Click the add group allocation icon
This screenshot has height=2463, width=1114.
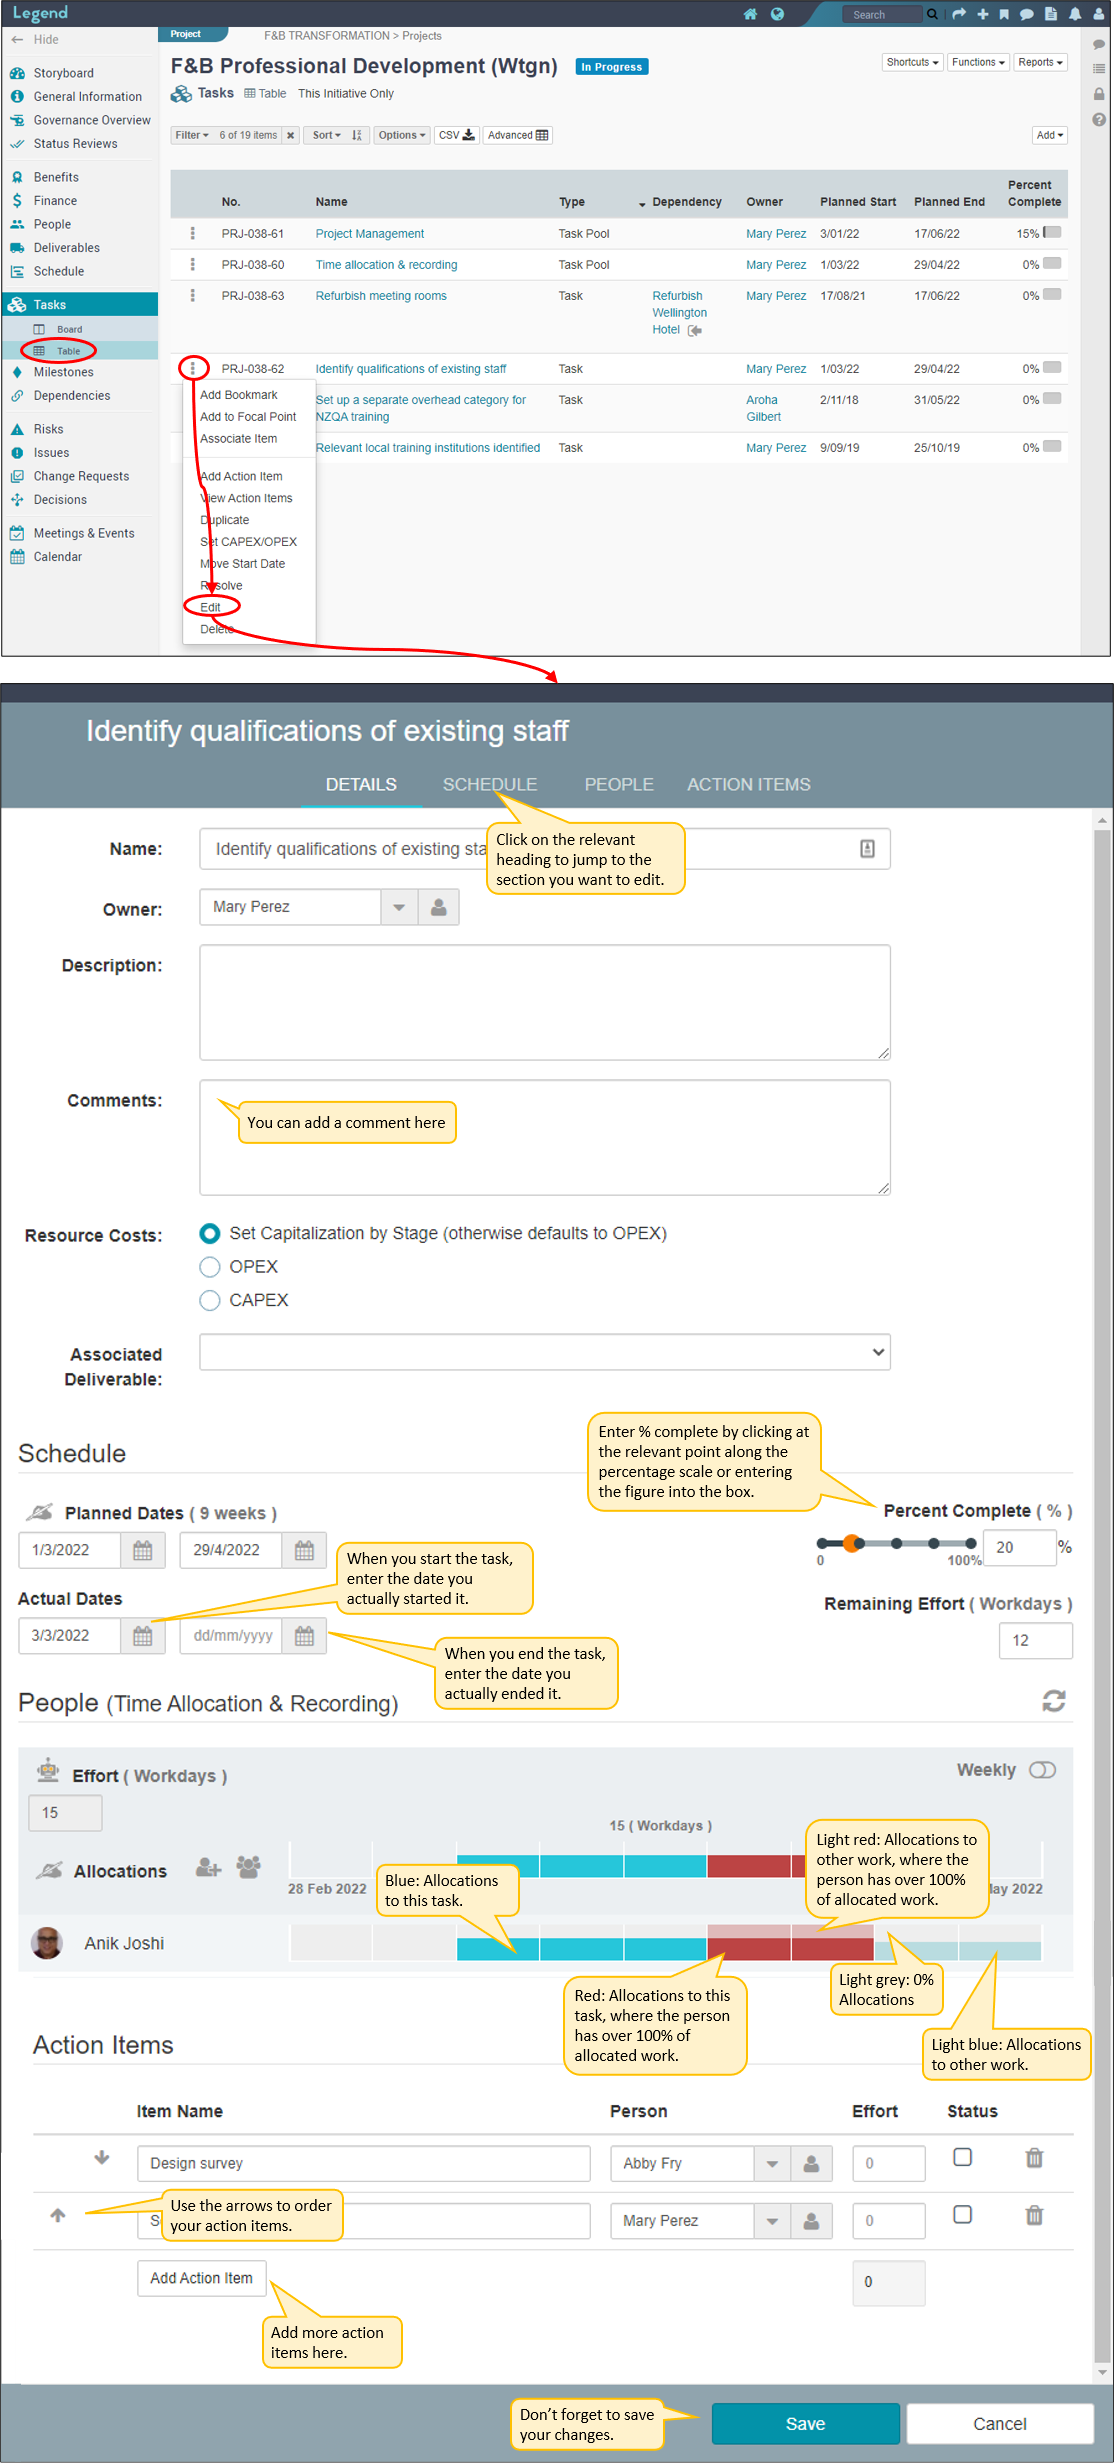(249, 1866)
